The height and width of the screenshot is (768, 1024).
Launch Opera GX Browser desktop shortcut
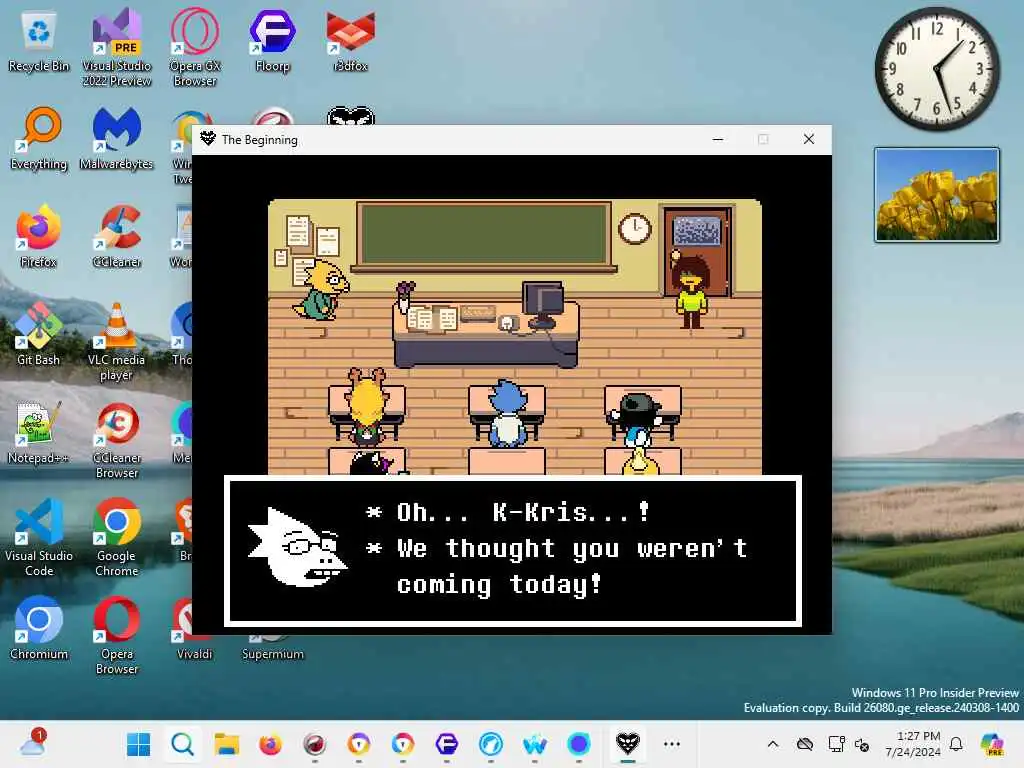(195, 47)
